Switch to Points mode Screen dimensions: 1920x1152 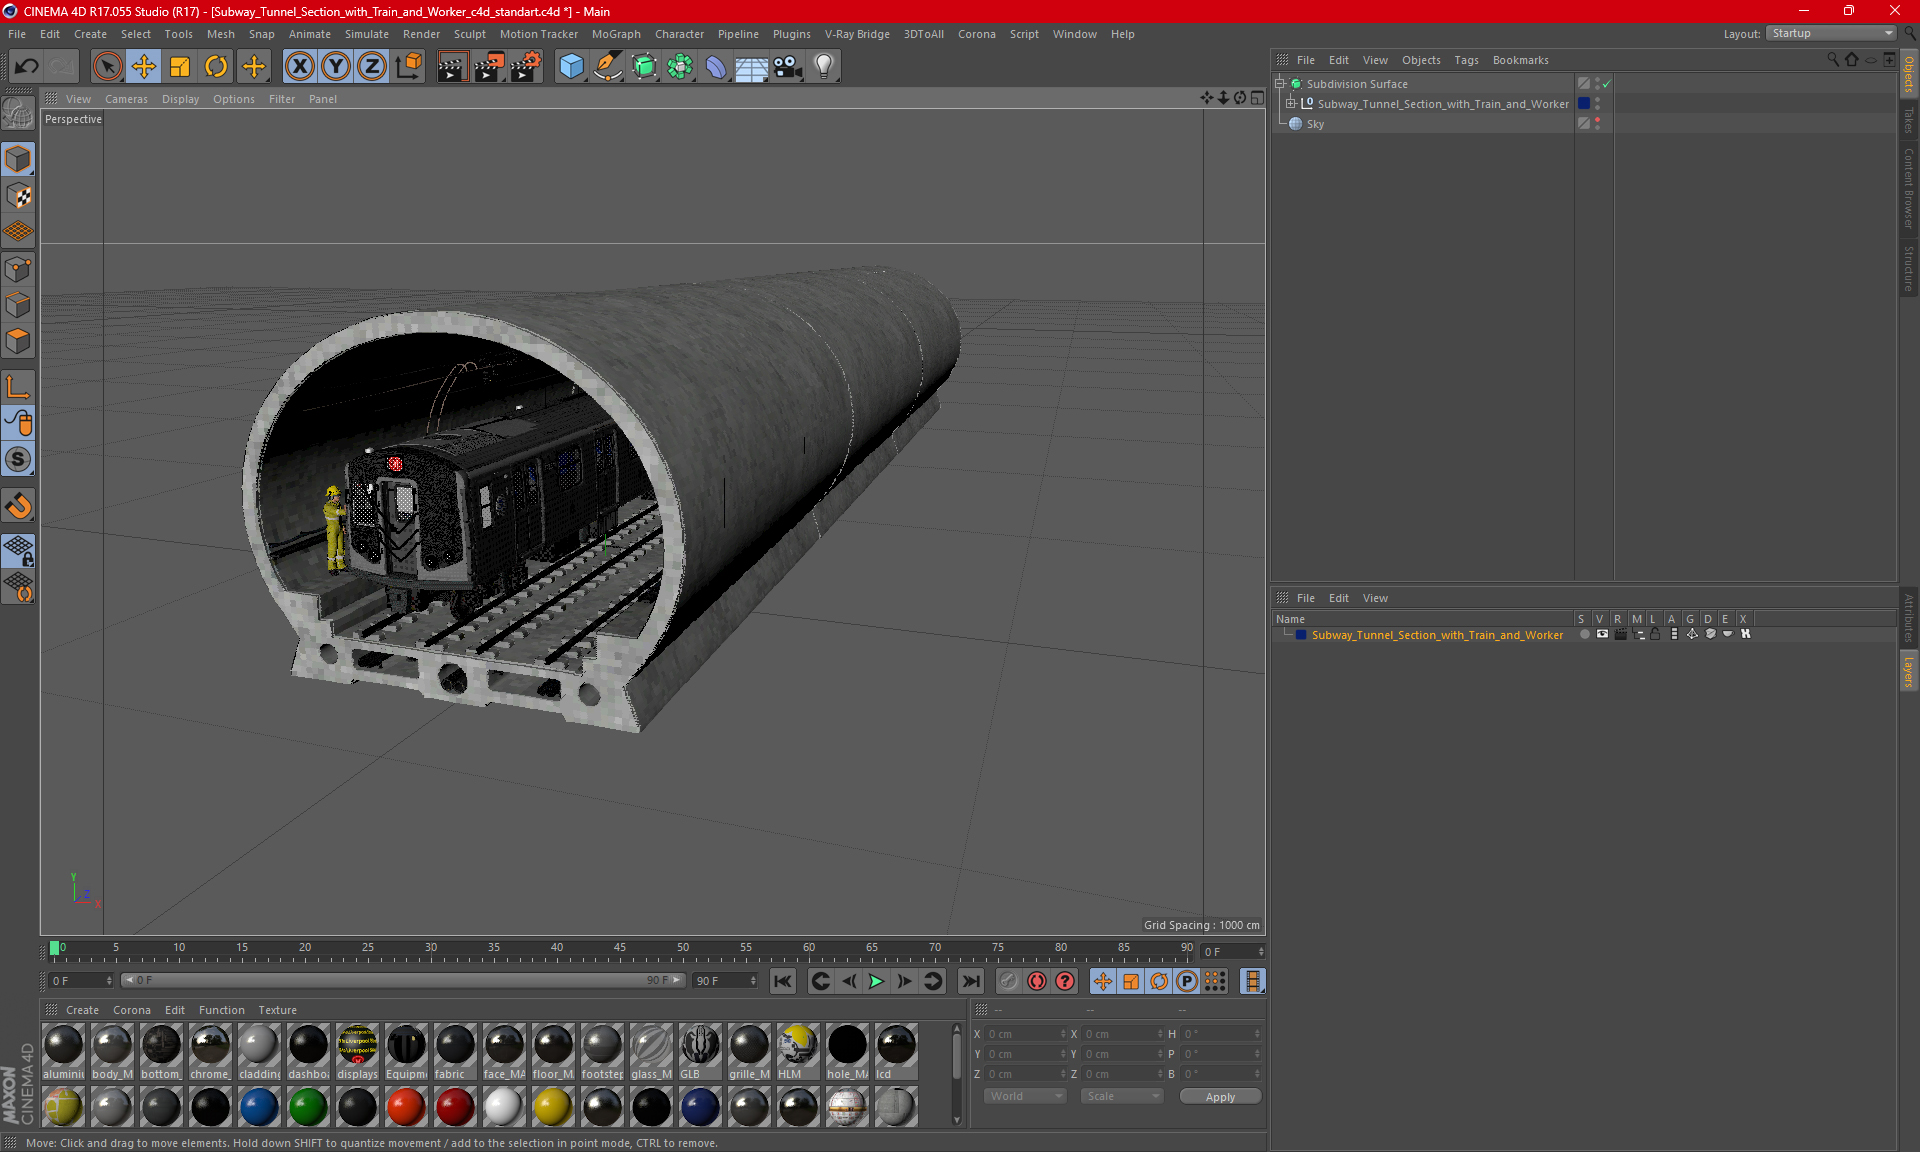(18, 268)
